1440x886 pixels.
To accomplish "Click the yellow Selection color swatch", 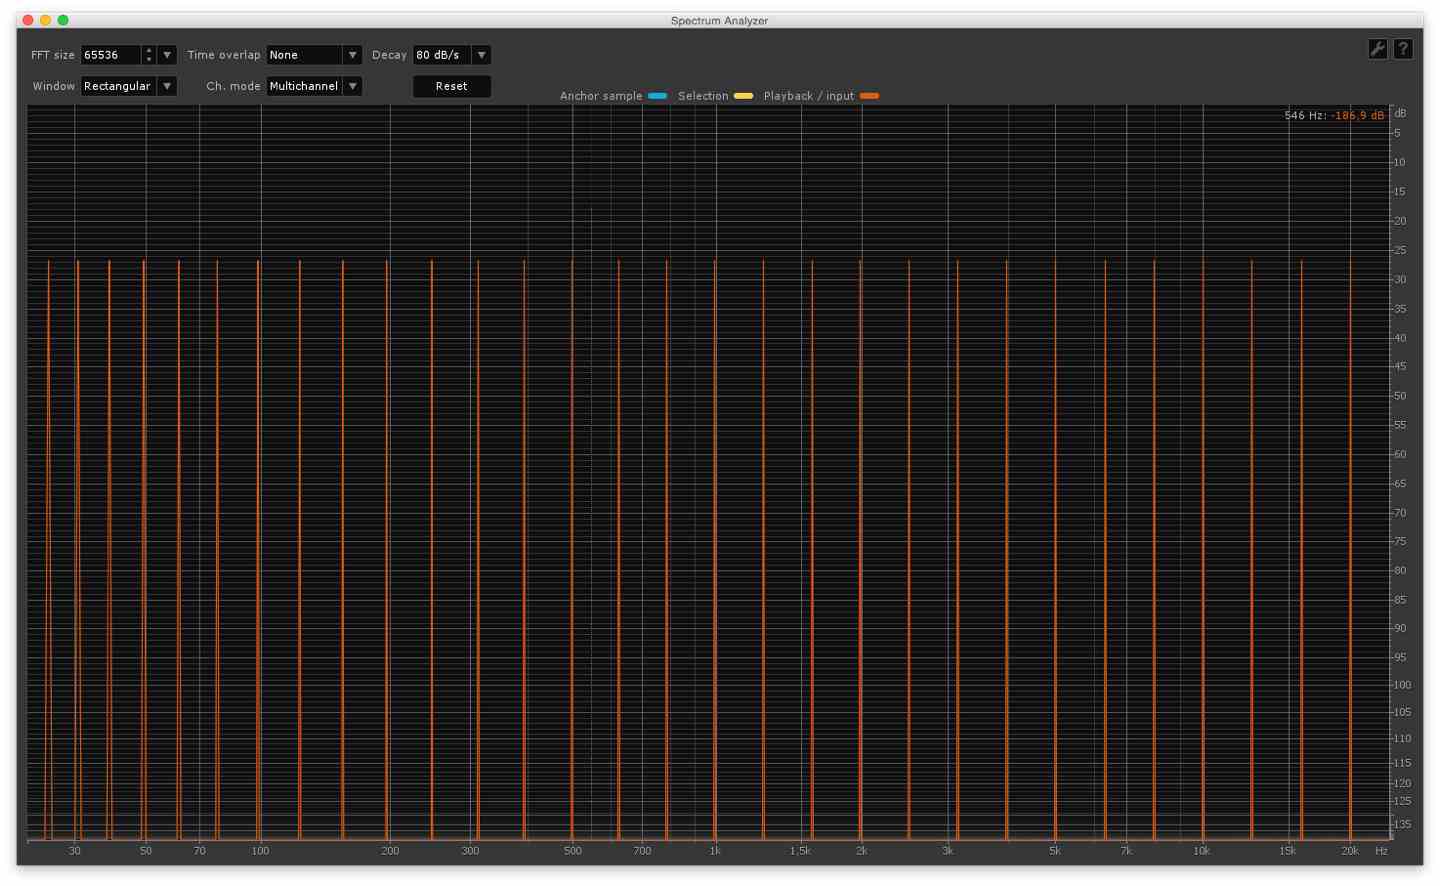I will [x=743, y=96].
